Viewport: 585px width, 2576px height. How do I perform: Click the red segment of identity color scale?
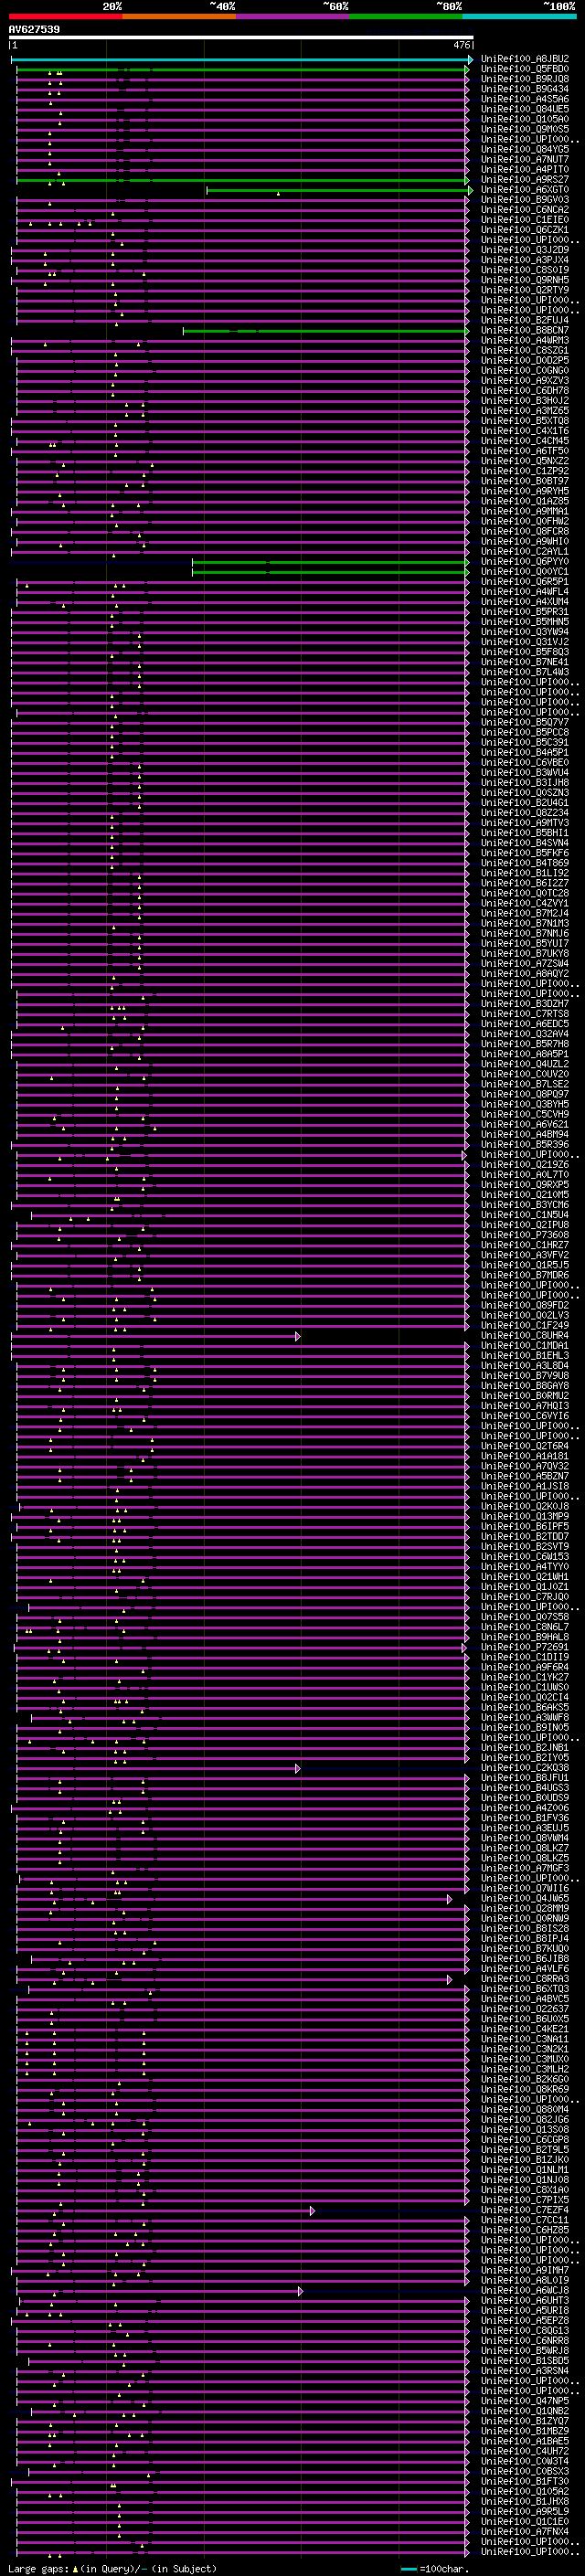coord(65,16)
